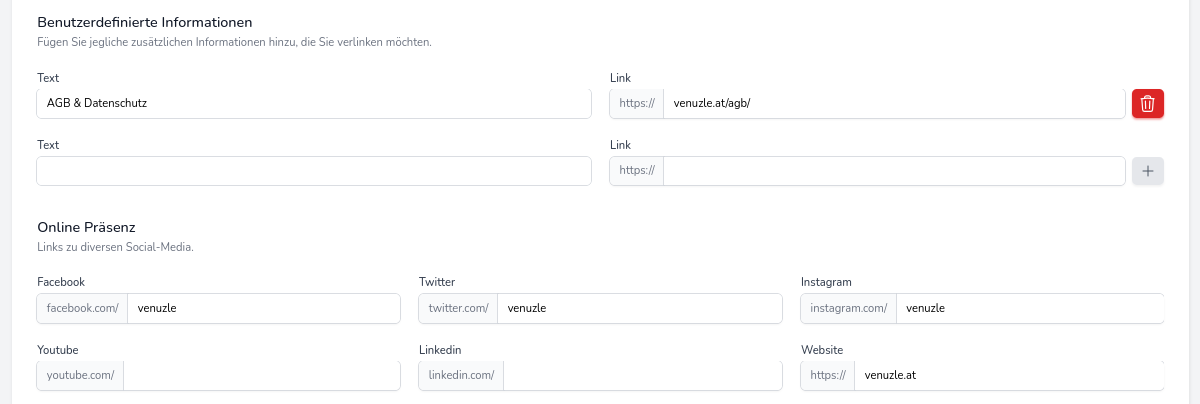Viewport: 1200px width, 404px height.
Task: Delete the AGB & Datenschutz link row
Action: click(x=1147, y=103)
